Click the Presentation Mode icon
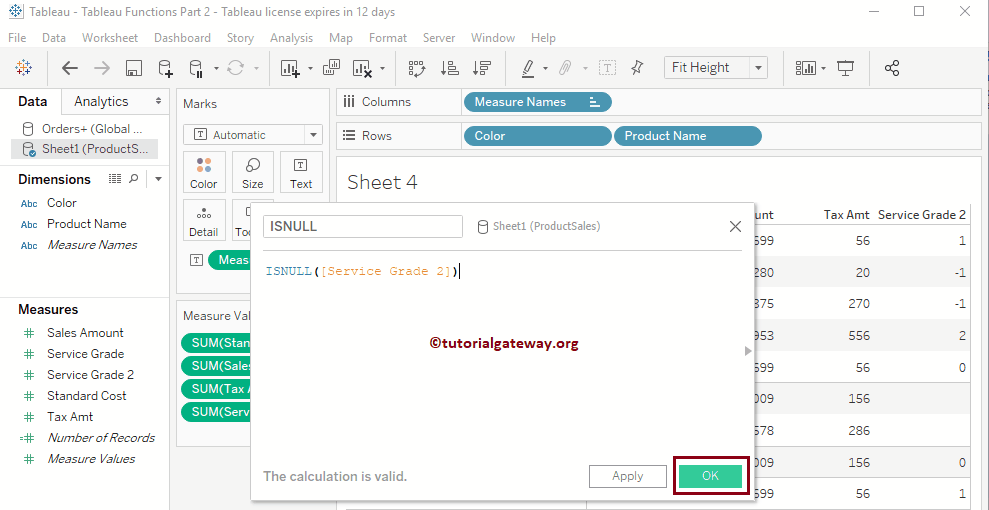Image resolution: width=989 pixels, height=510 pixels. [x=845, y=68]
